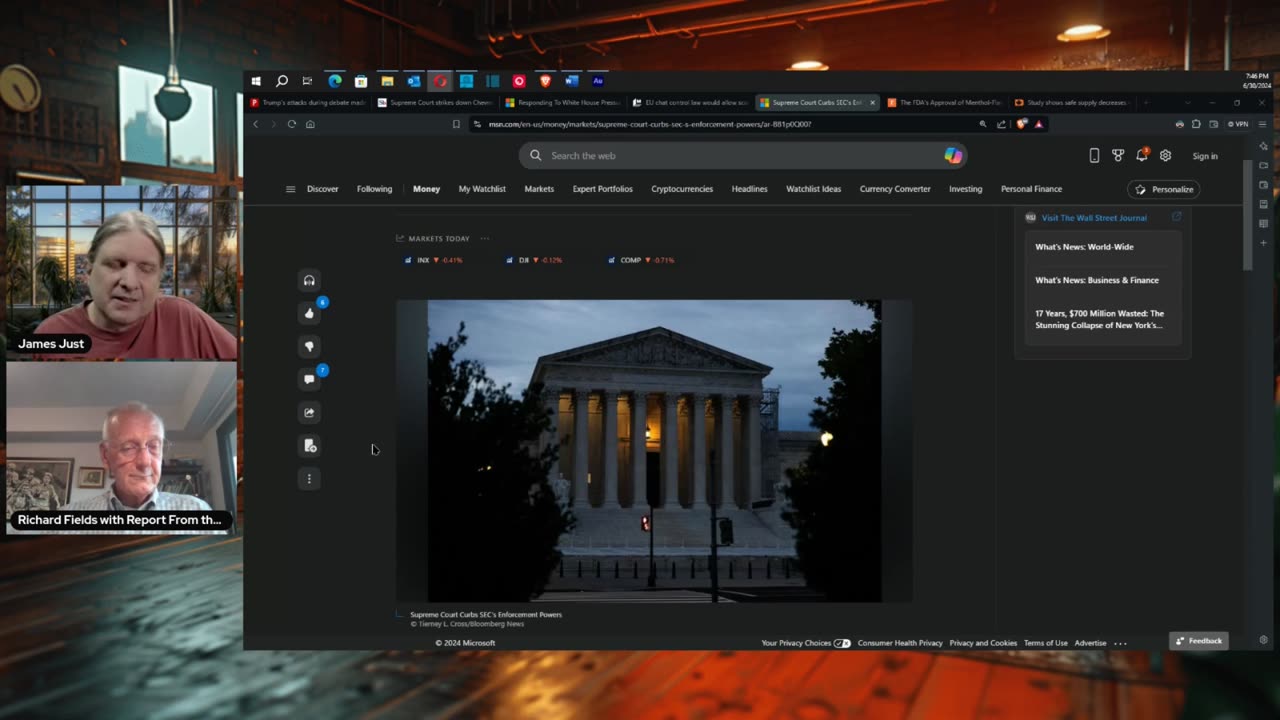Click the COMP market ticker
The width and height of the screenshot is (1280, 720).
(x=641, y=260)
